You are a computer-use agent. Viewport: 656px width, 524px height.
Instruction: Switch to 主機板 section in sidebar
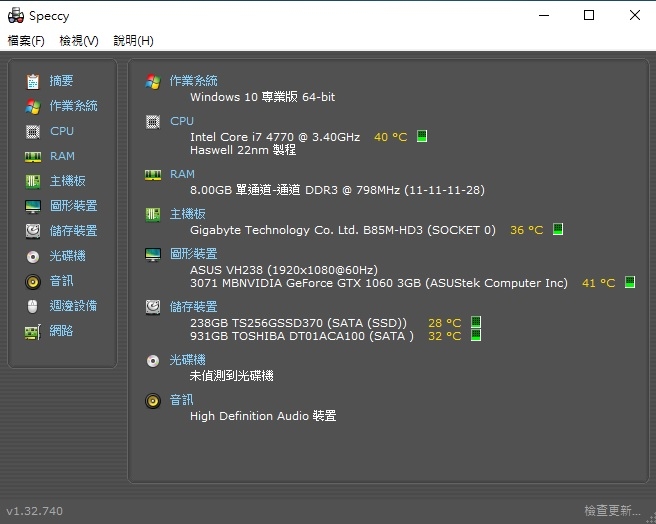(x=67, y=181)
